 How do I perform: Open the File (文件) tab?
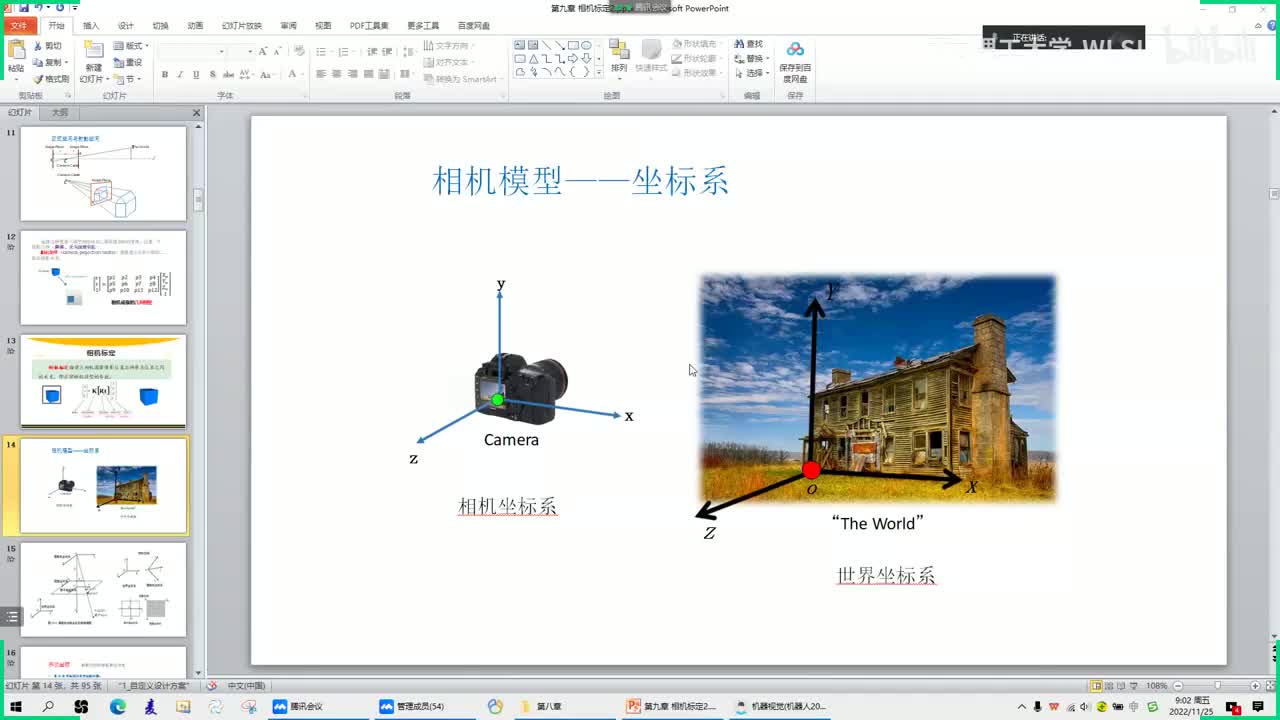pyautogui.click(x=19, y=25)
